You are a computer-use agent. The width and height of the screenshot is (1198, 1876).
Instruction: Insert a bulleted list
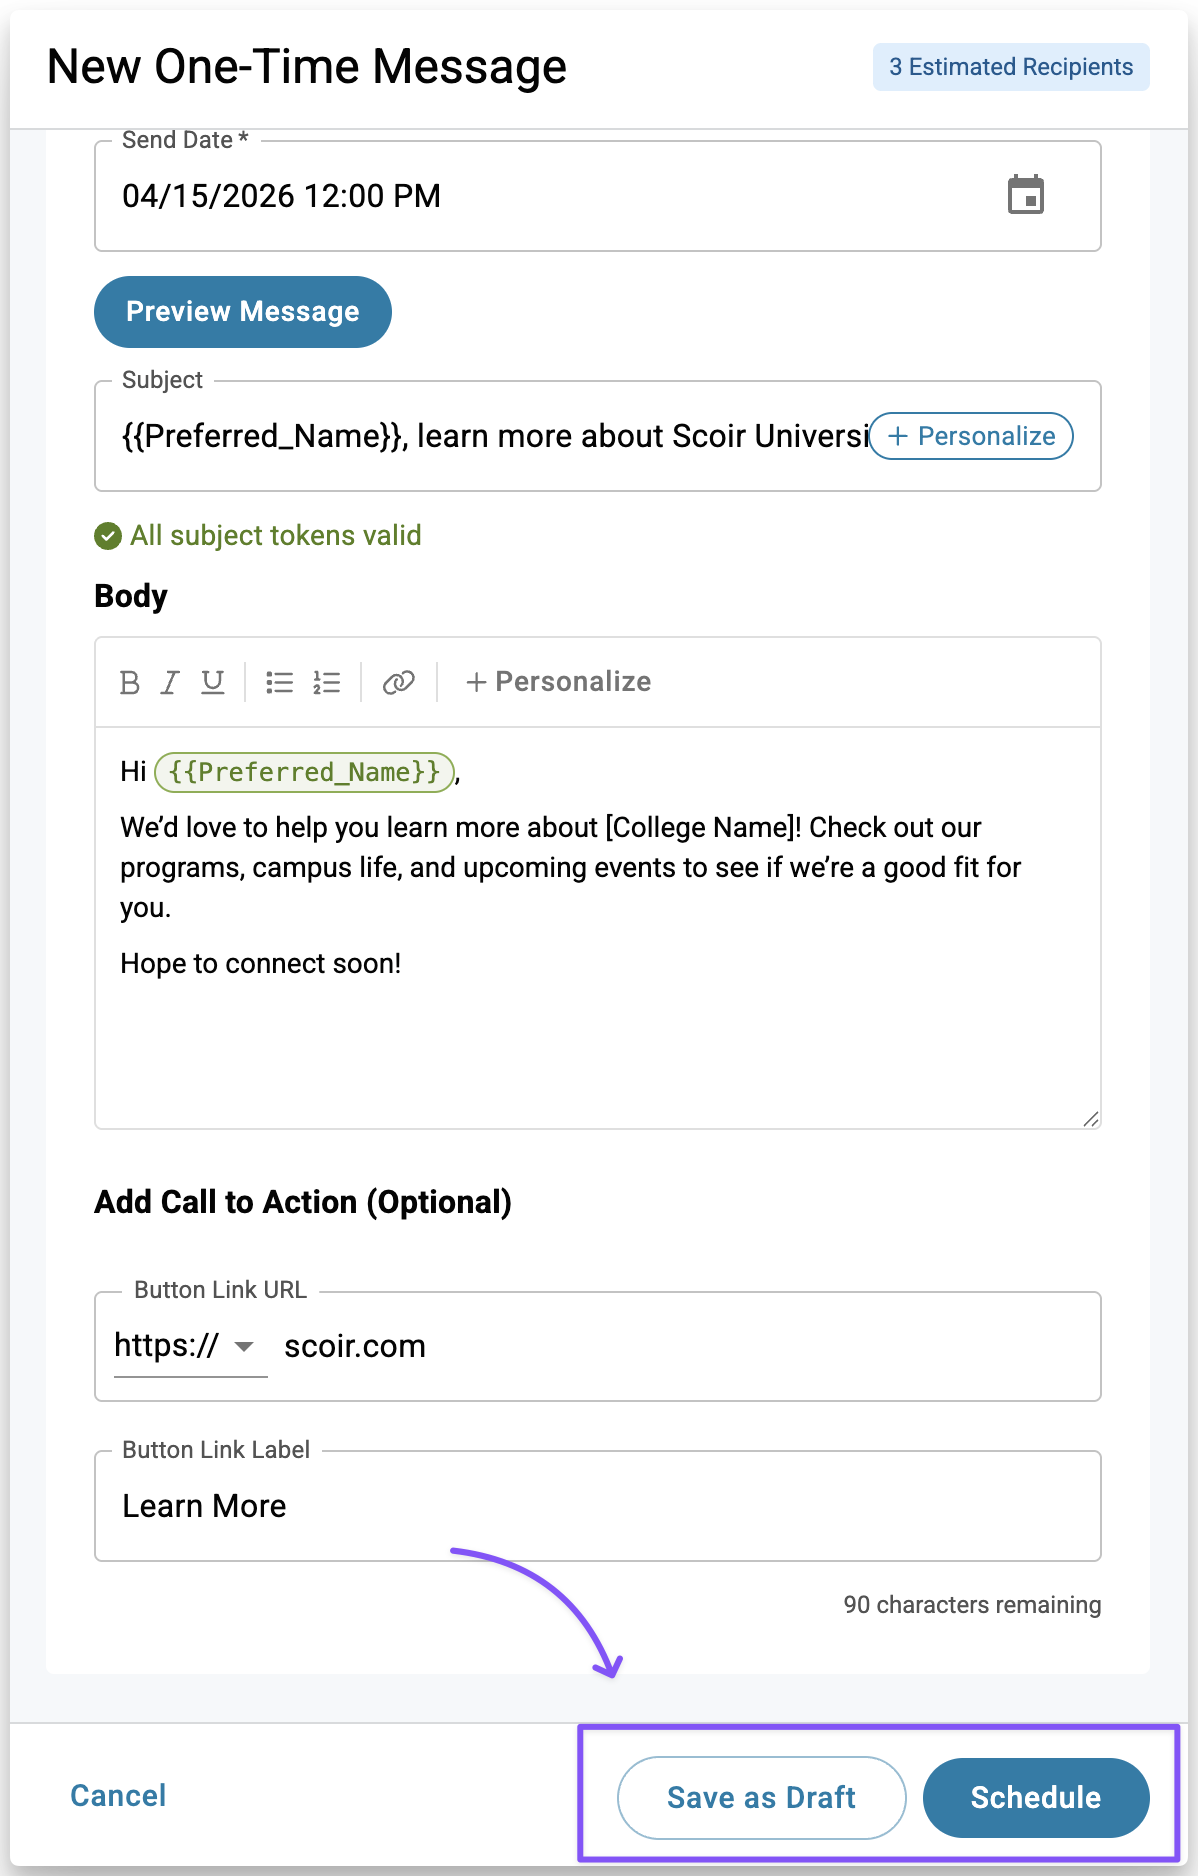click(279, 682)
